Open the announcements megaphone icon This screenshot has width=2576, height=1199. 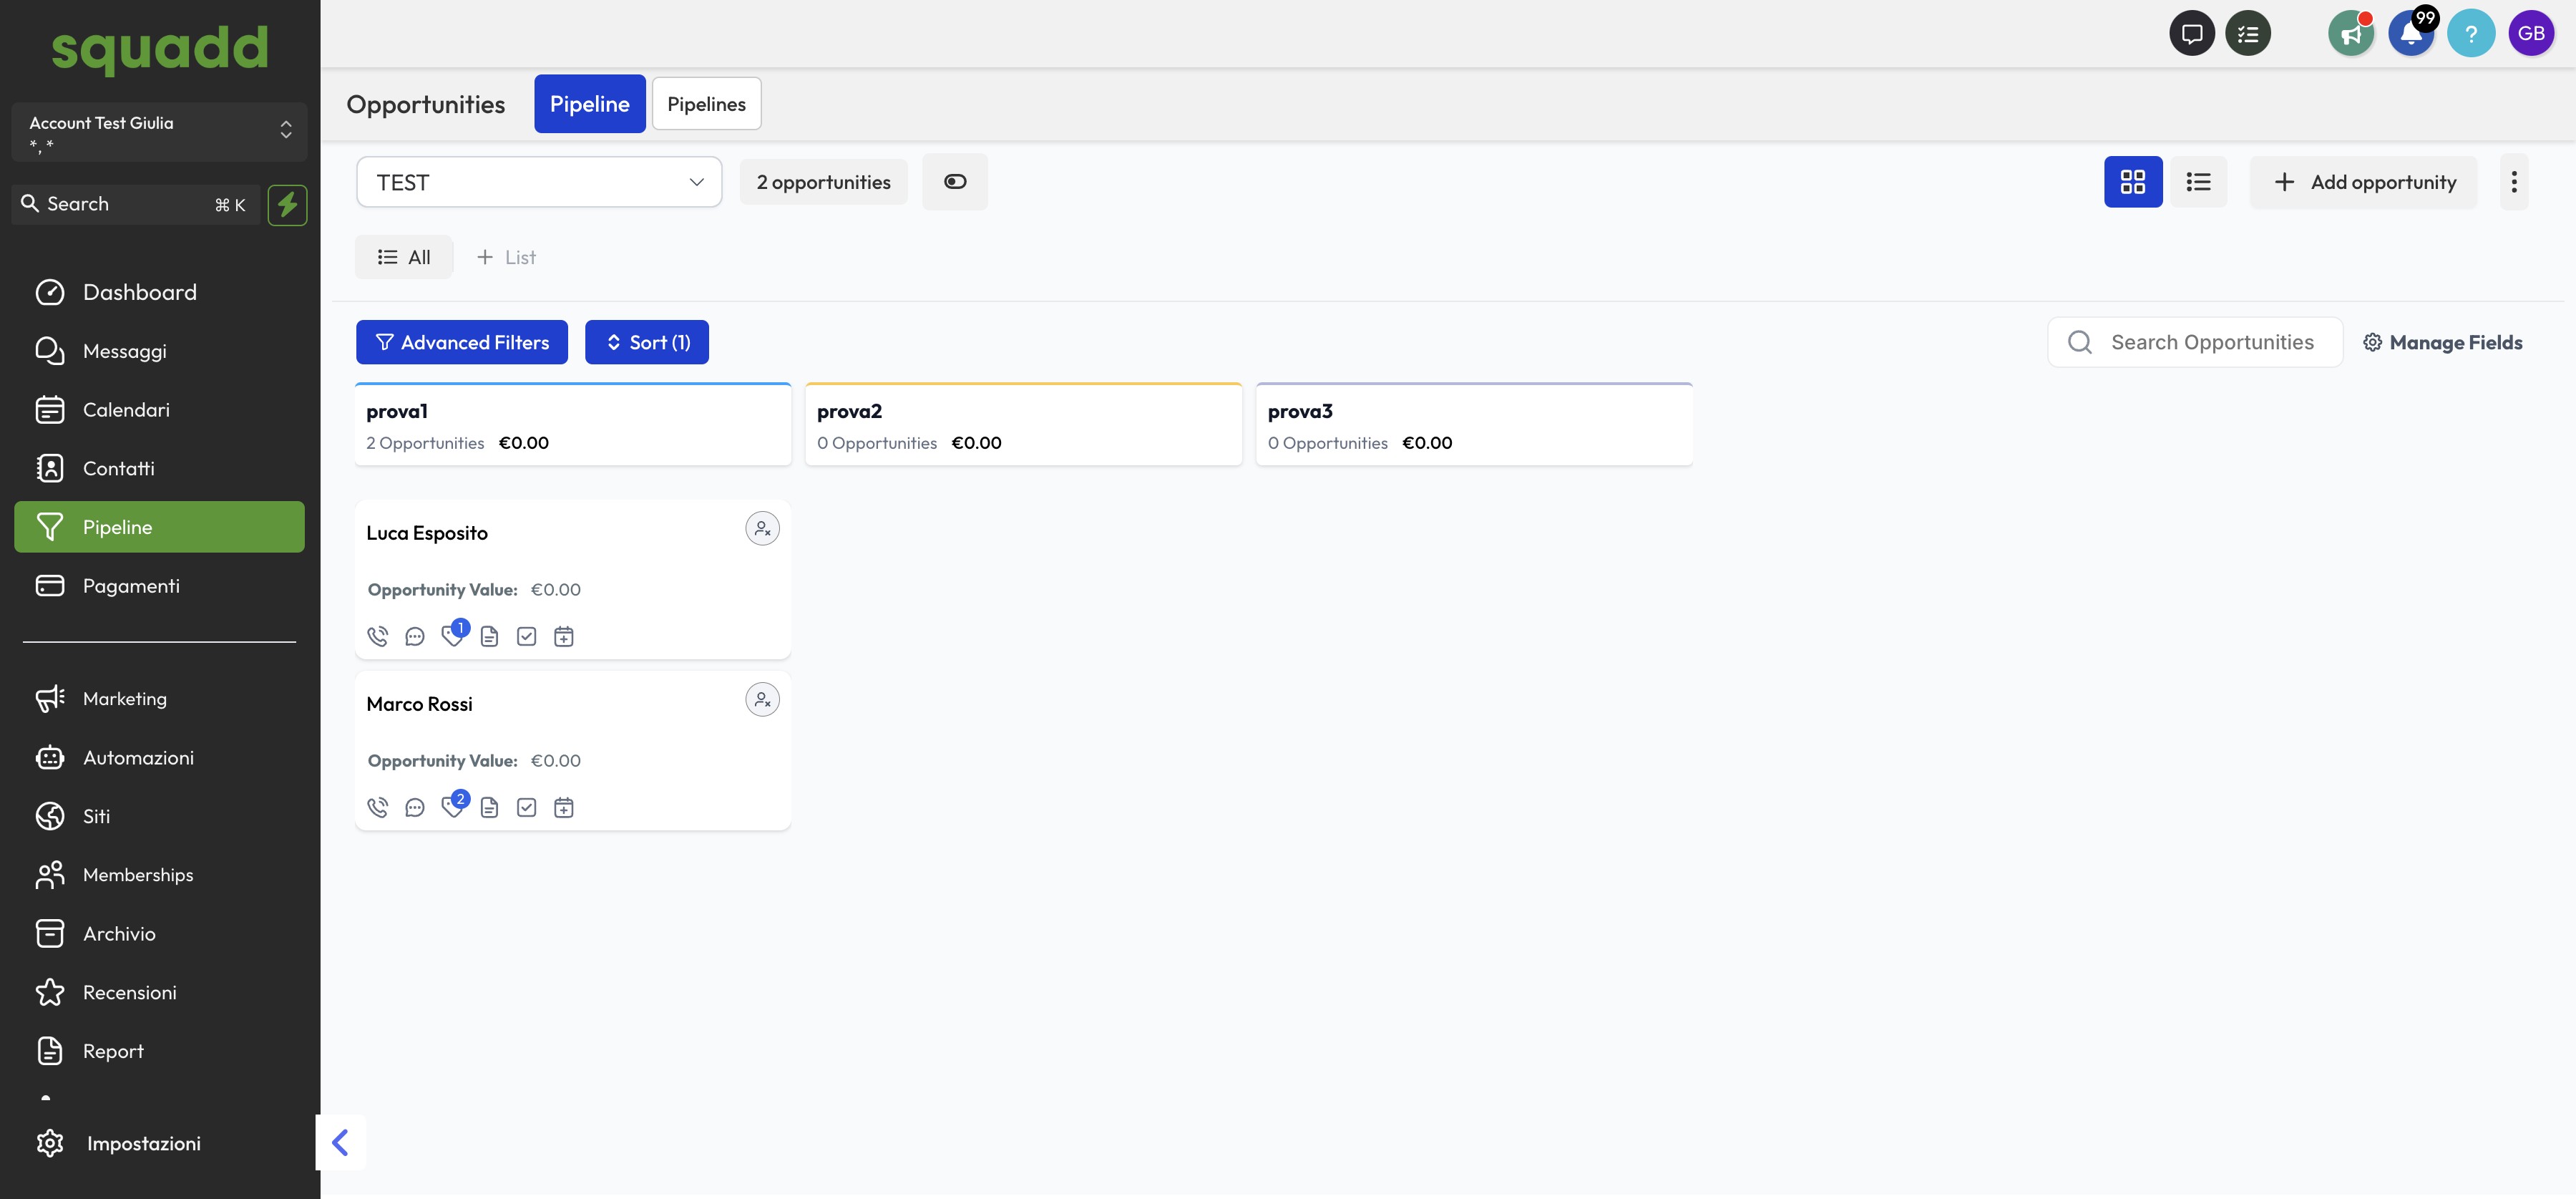pyautogui.click(x=2350, y=34)
